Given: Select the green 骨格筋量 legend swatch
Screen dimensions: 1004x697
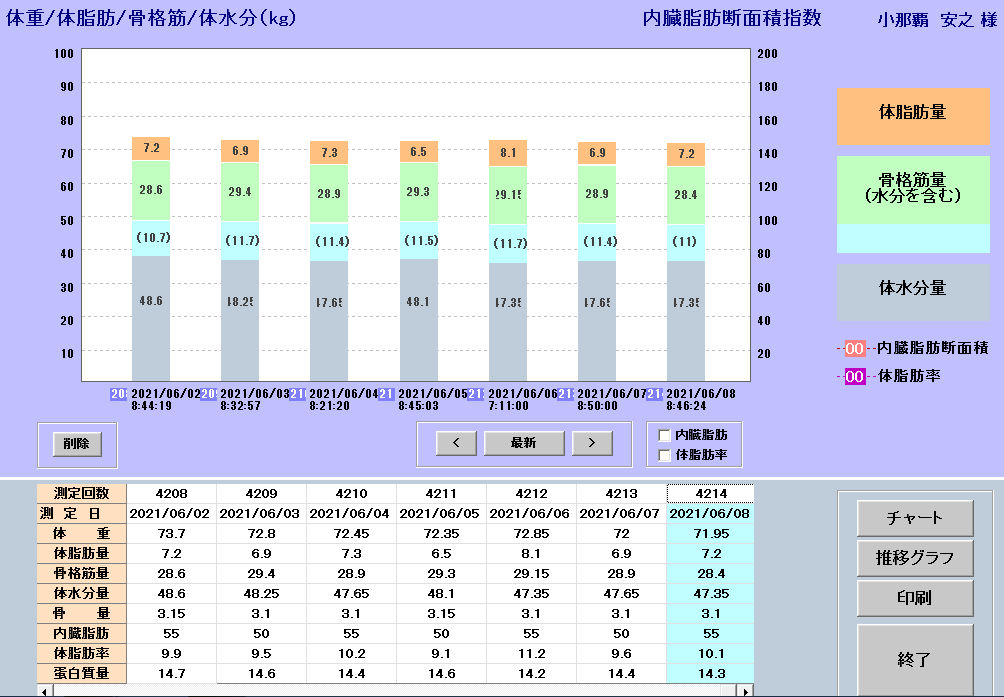Looking at the screenshot, I should 912,188.
